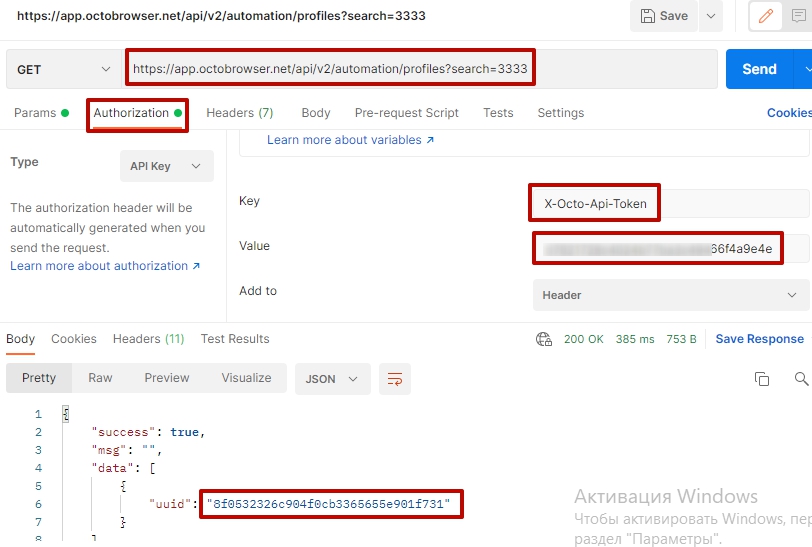Open the Add to Header dropdown
812x547 pixels.
pyautogui.click(x=671, y=295)
